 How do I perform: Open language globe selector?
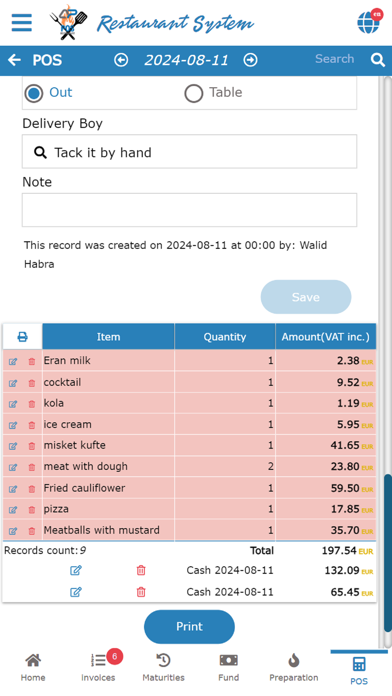coord(369,21)
